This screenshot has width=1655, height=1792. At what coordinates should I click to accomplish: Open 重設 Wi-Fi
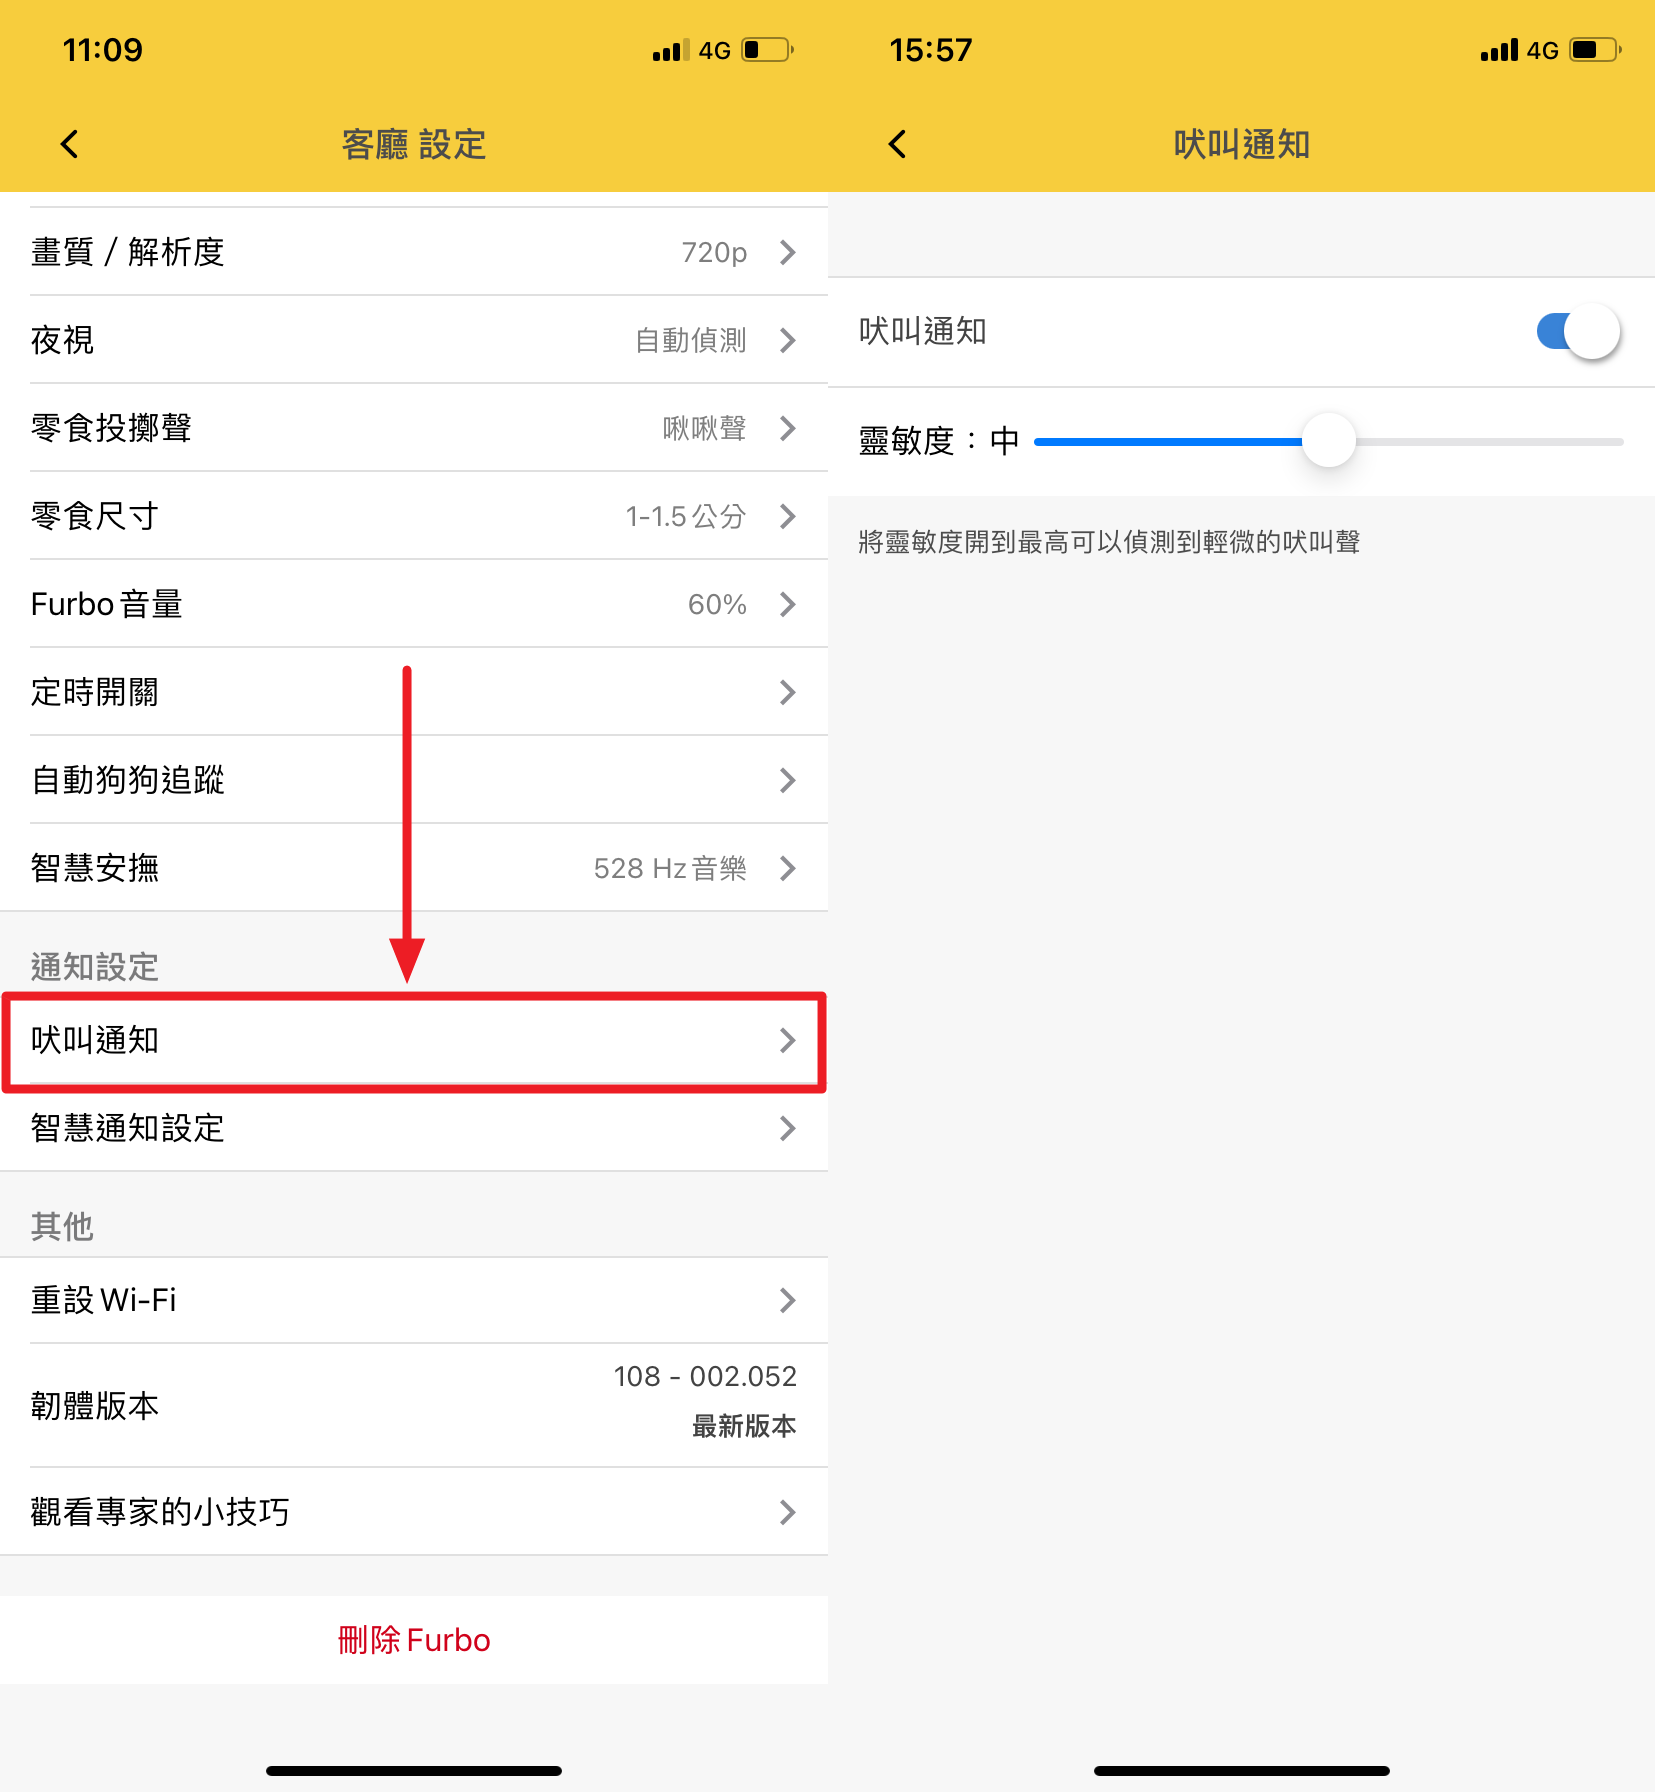(x=414, y=1300)
